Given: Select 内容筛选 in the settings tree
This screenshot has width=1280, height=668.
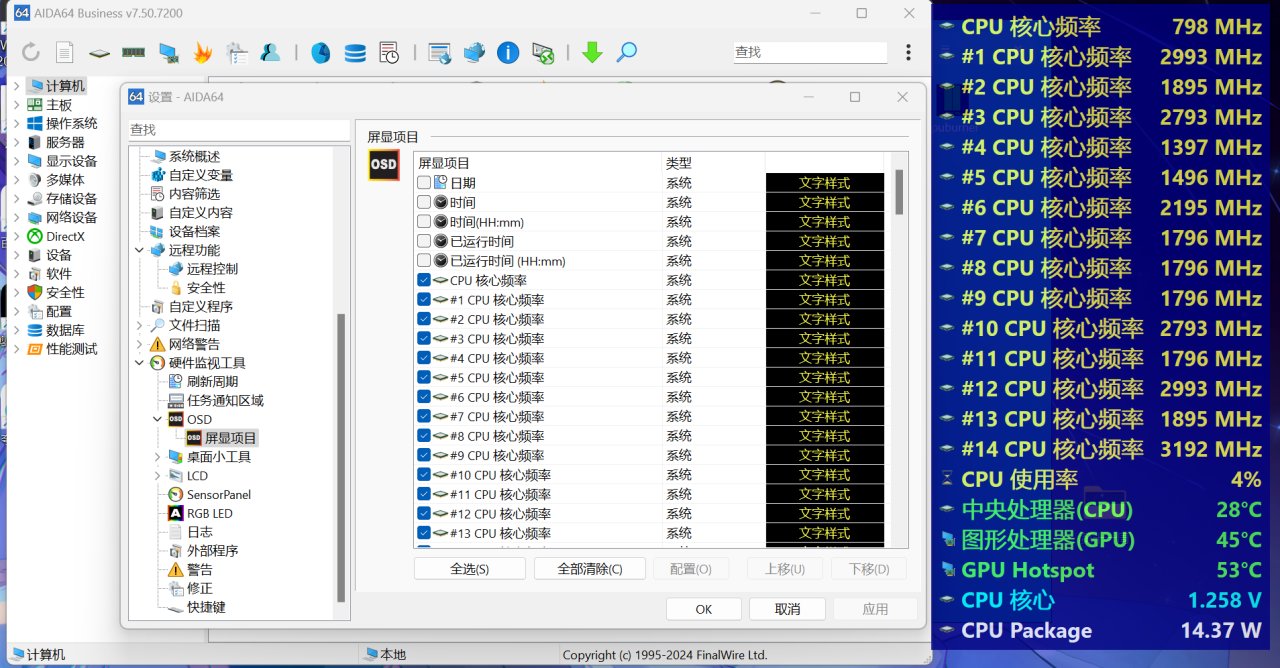Looking at the screenshot, I should [x=194, y=194].
